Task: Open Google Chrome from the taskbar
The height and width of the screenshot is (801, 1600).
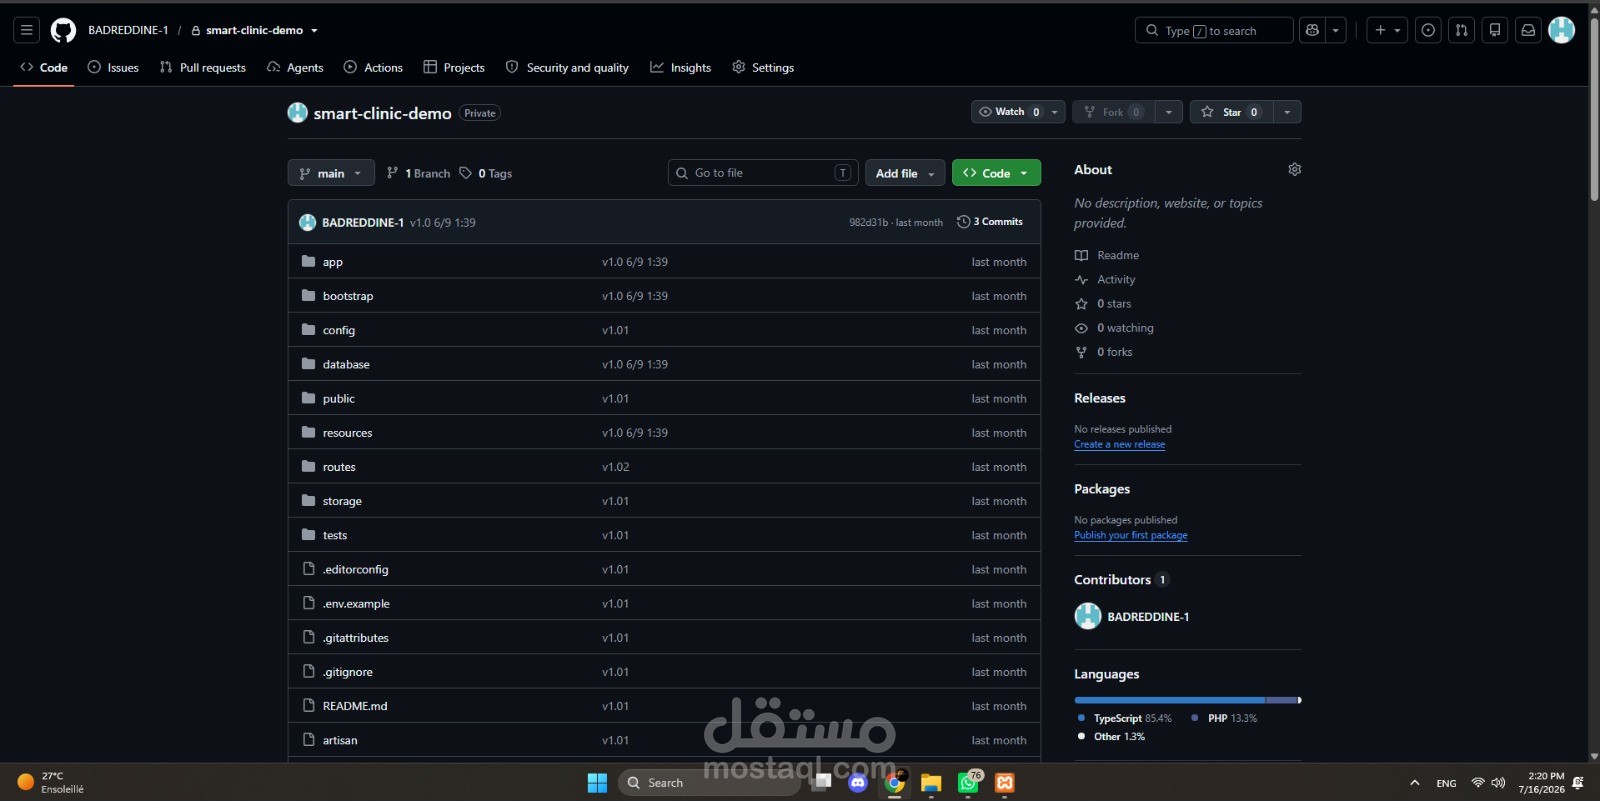Action: 894,783
